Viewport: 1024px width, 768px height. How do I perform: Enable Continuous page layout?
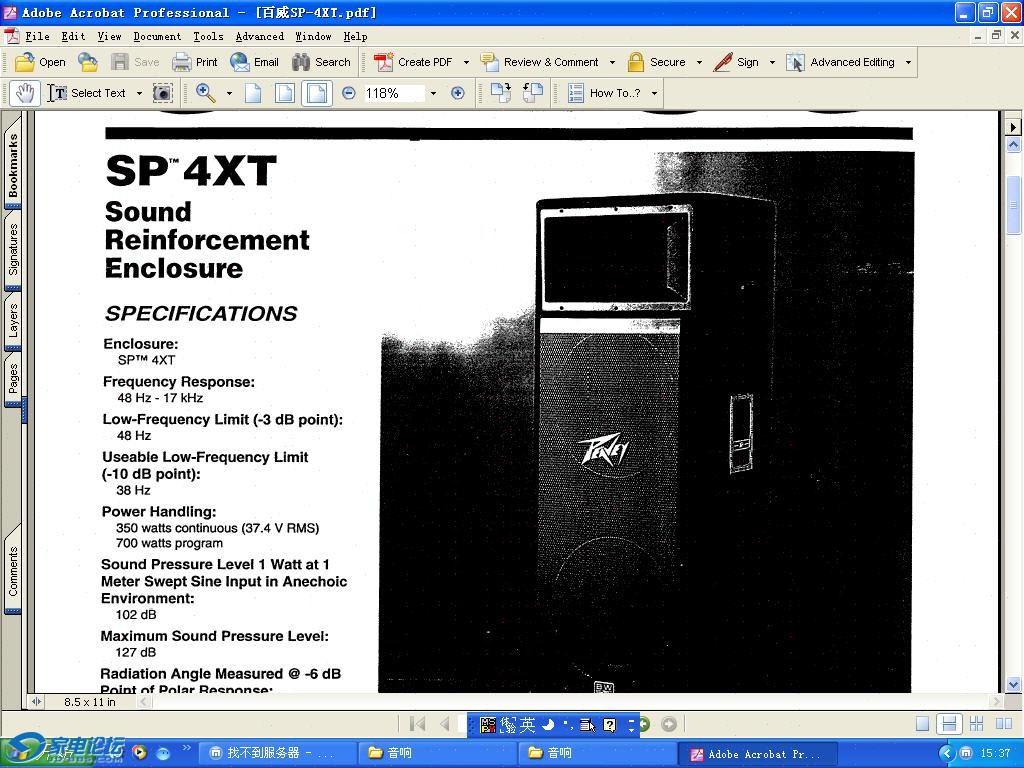[949, 724]
